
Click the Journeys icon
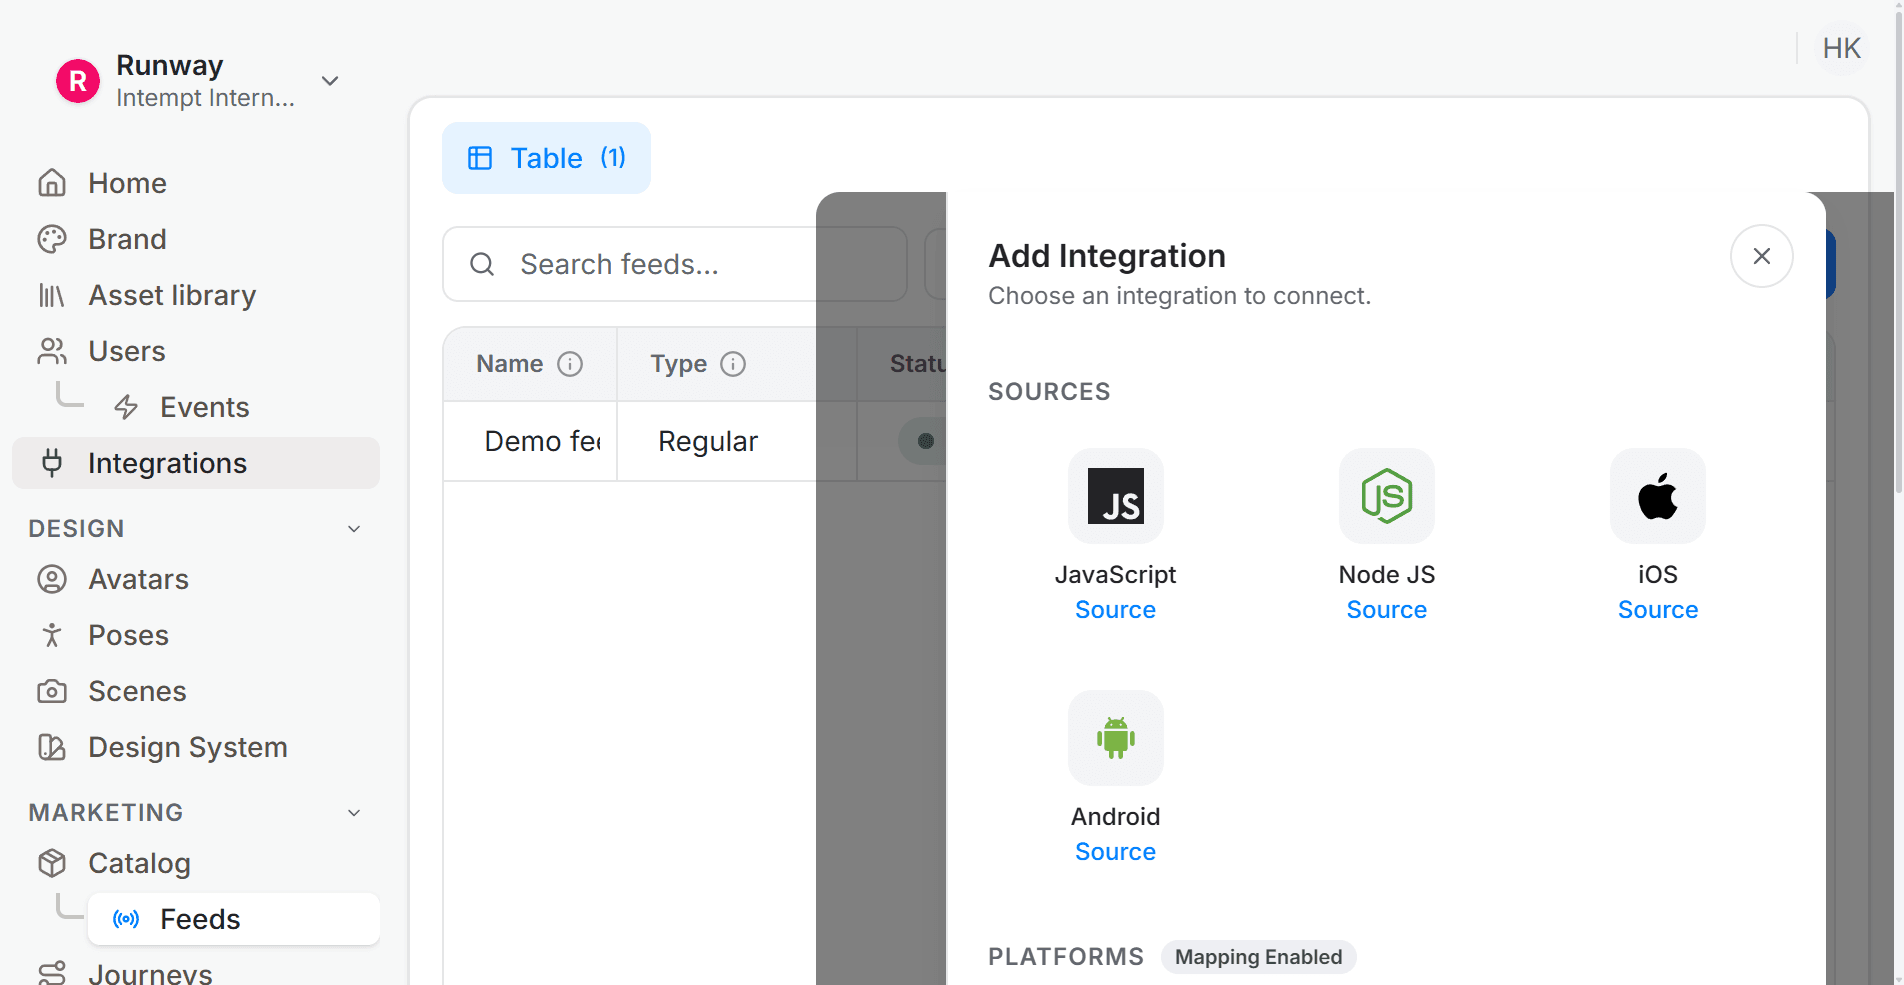[52, 973]
